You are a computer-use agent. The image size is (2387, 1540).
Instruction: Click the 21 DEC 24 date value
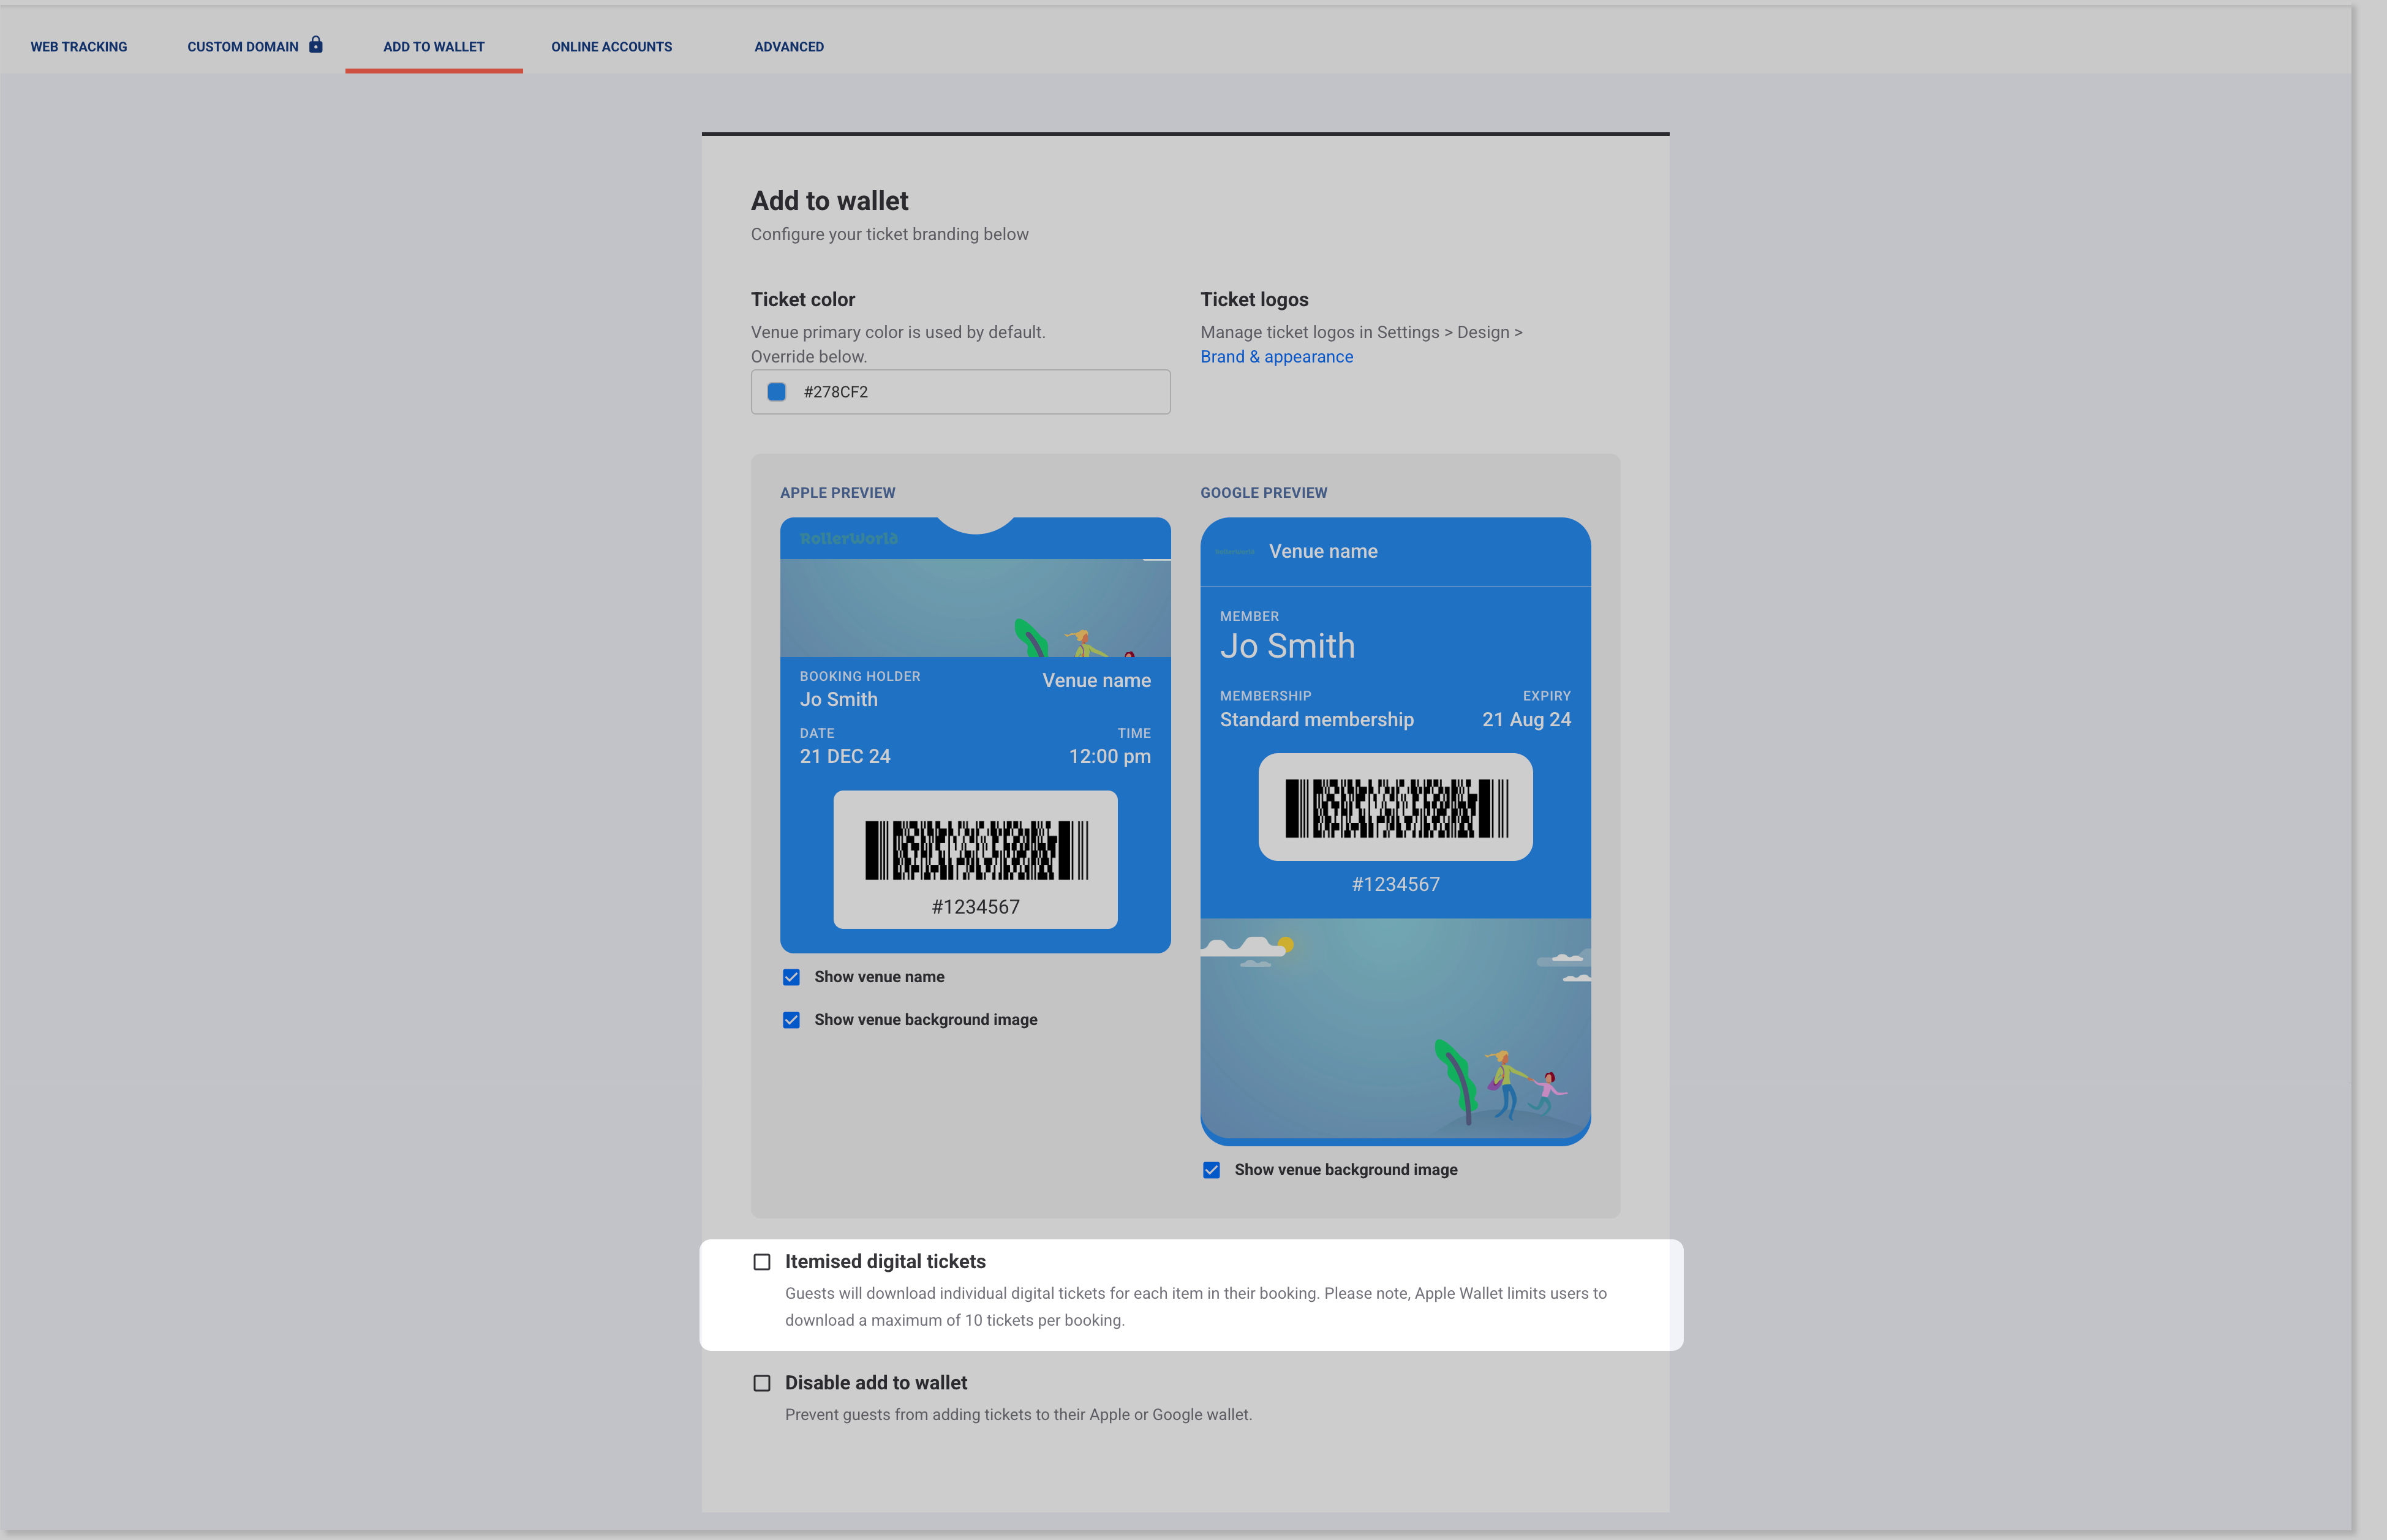845,757
